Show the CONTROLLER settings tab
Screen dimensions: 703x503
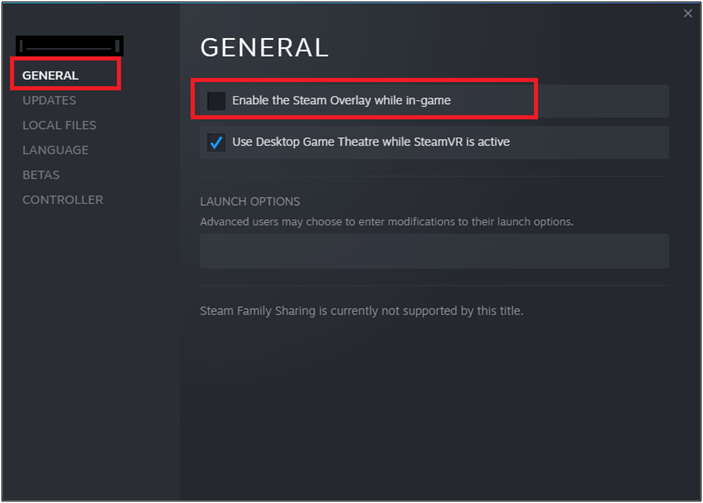click(x=63, y=200)
